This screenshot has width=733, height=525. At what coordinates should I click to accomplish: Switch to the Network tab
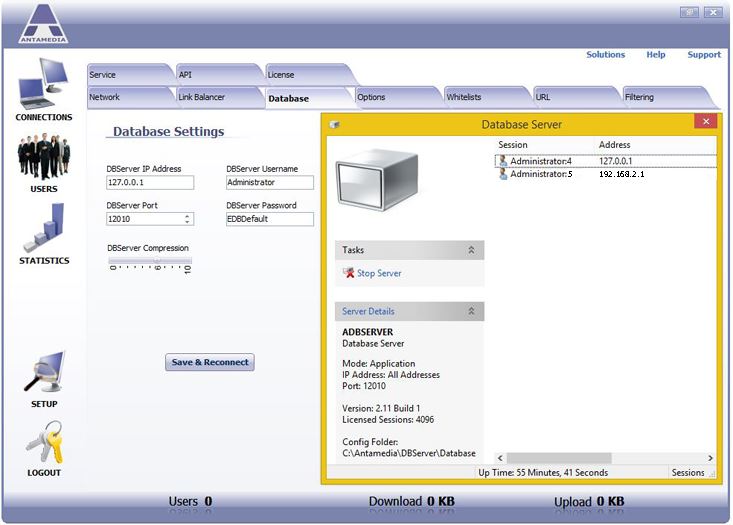(128, 97)
